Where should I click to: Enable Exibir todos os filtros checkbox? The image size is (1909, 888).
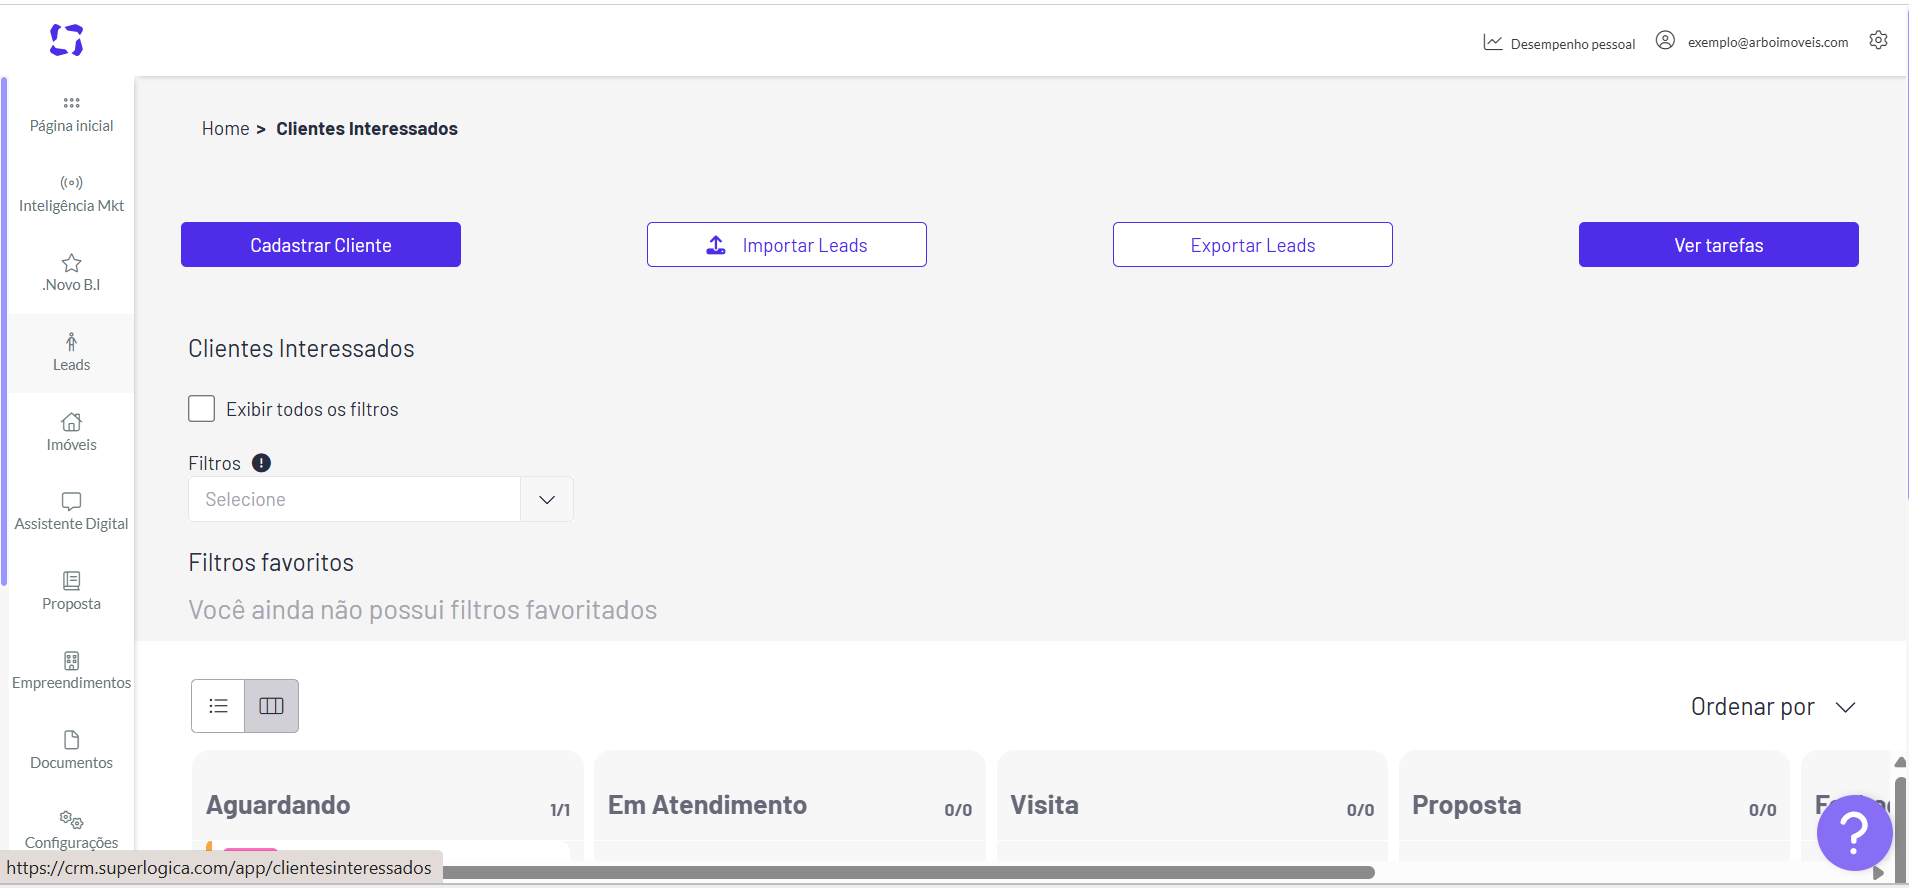coord(201,409)
